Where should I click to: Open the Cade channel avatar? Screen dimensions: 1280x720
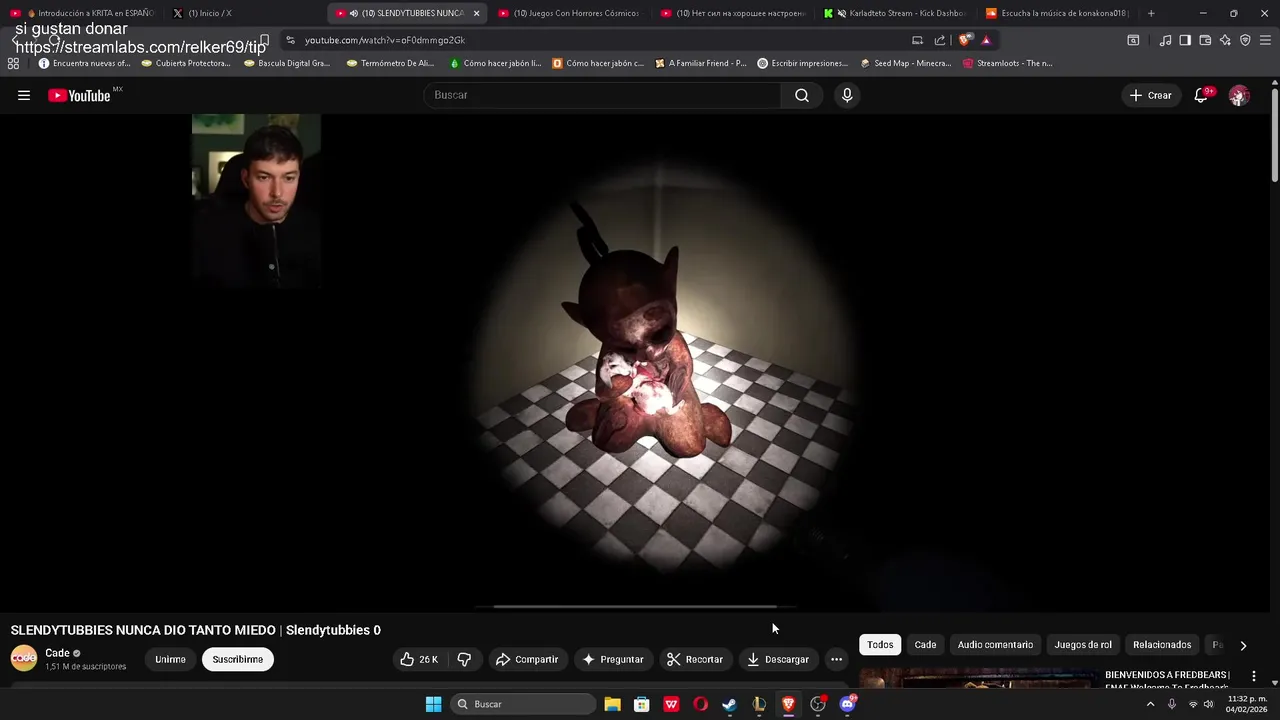coord(24,658)
